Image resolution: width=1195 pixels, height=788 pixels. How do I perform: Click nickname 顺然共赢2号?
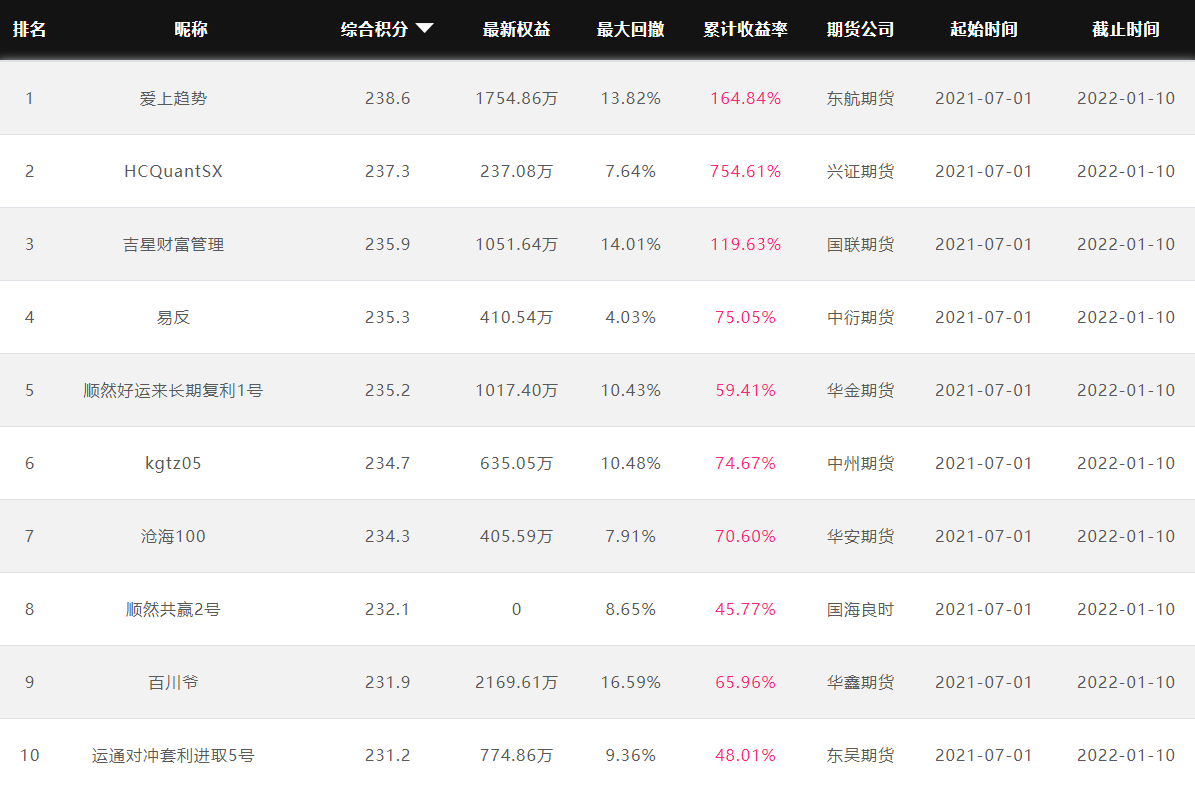173,609
